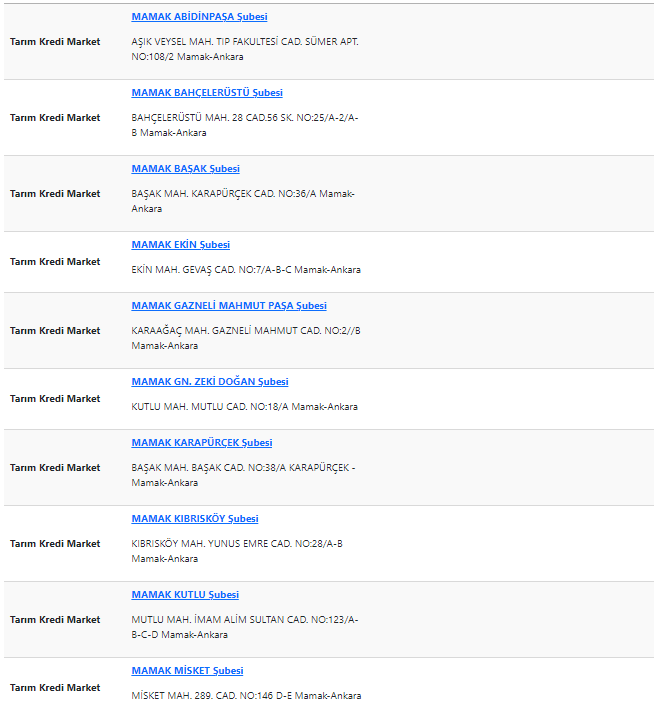Click Tarım Kredi Market in KARAPÜRÇEK row

pos(55,467)
